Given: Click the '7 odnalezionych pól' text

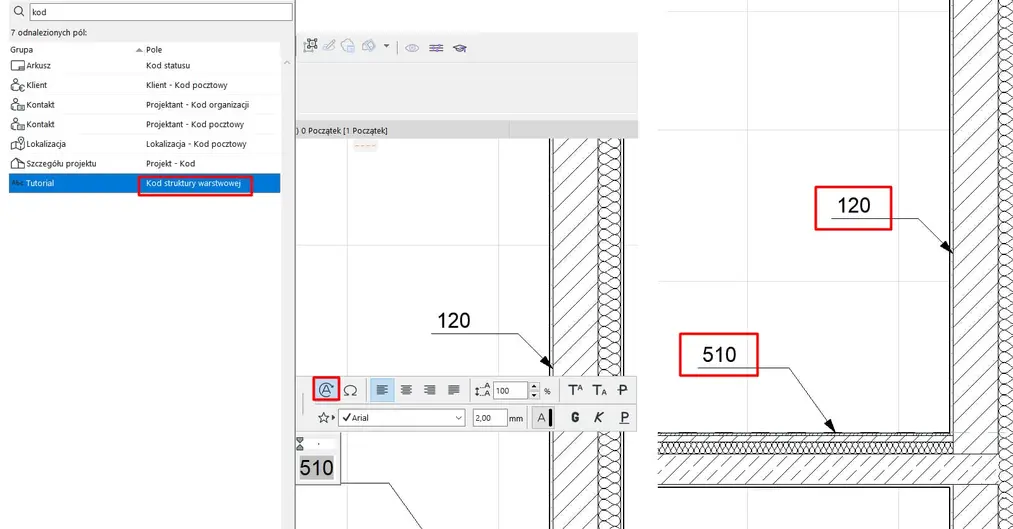Looking at the screenshot, I should pos(49,32).
